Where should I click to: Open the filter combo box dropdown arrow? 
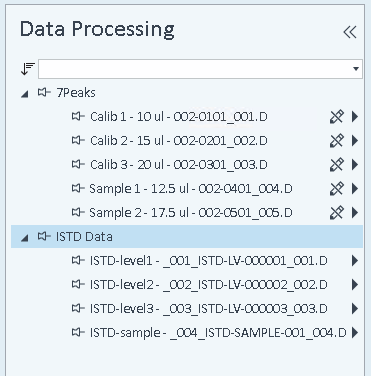(356, 69)
